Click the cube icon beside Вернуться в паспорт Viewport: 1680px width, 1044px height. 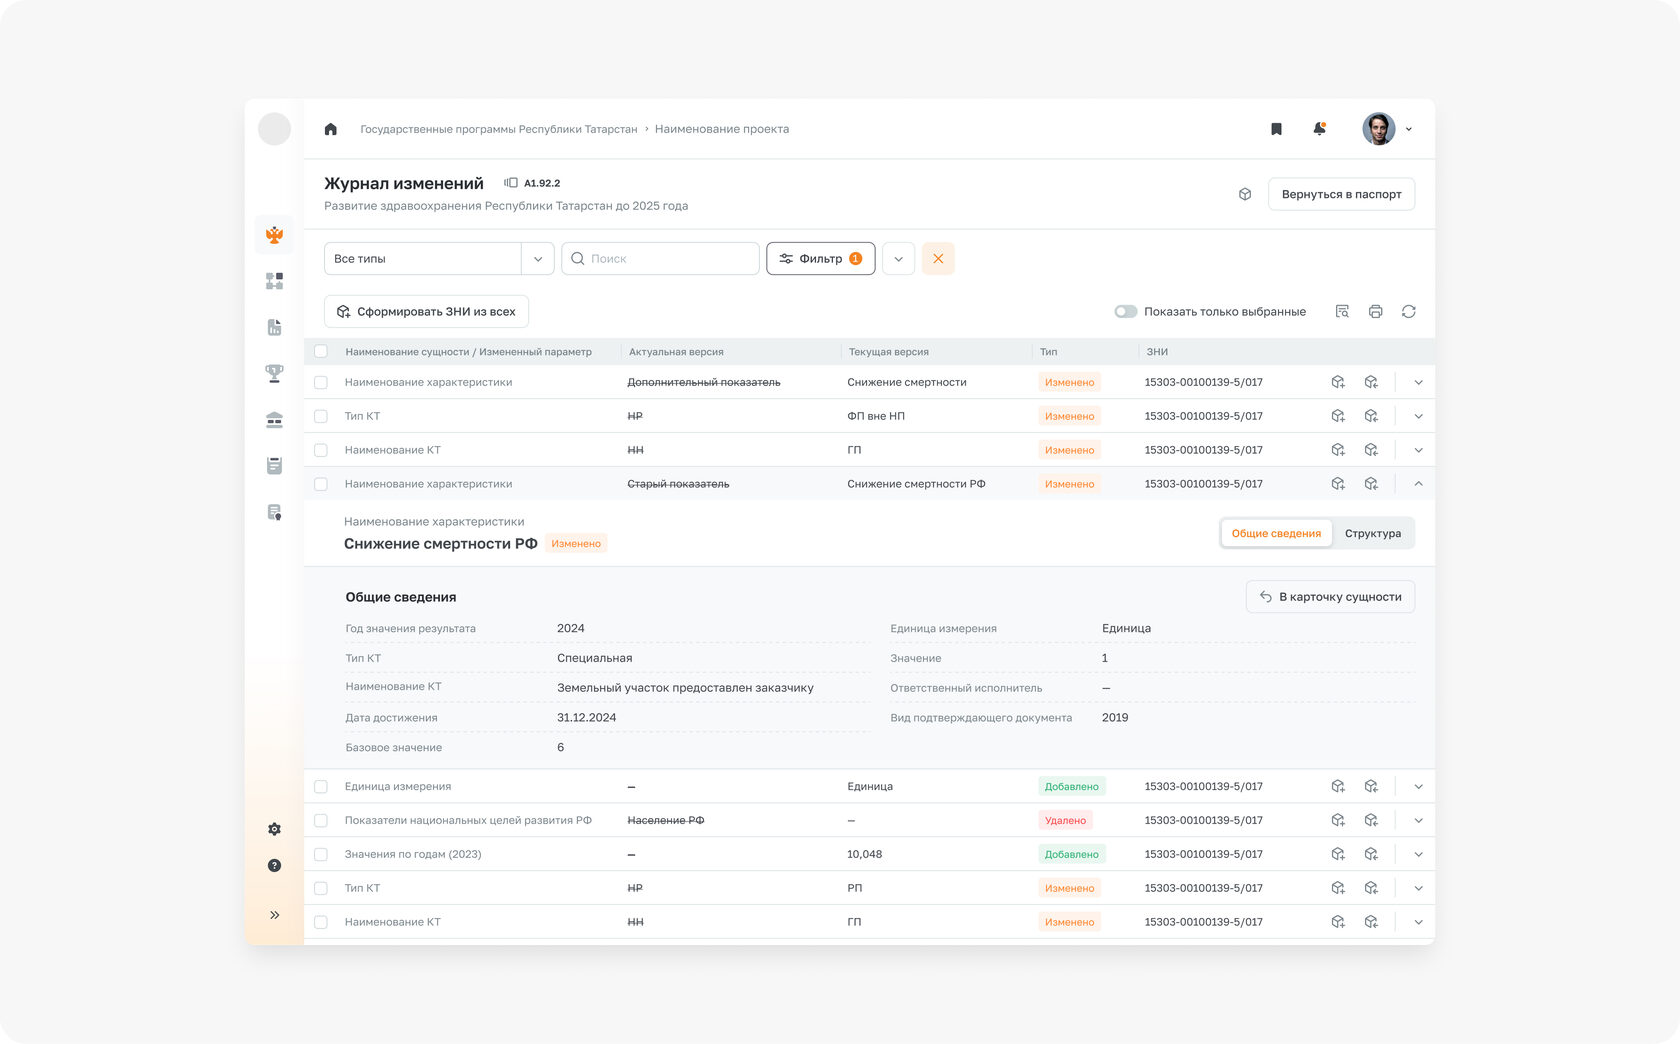(1245, 194)
